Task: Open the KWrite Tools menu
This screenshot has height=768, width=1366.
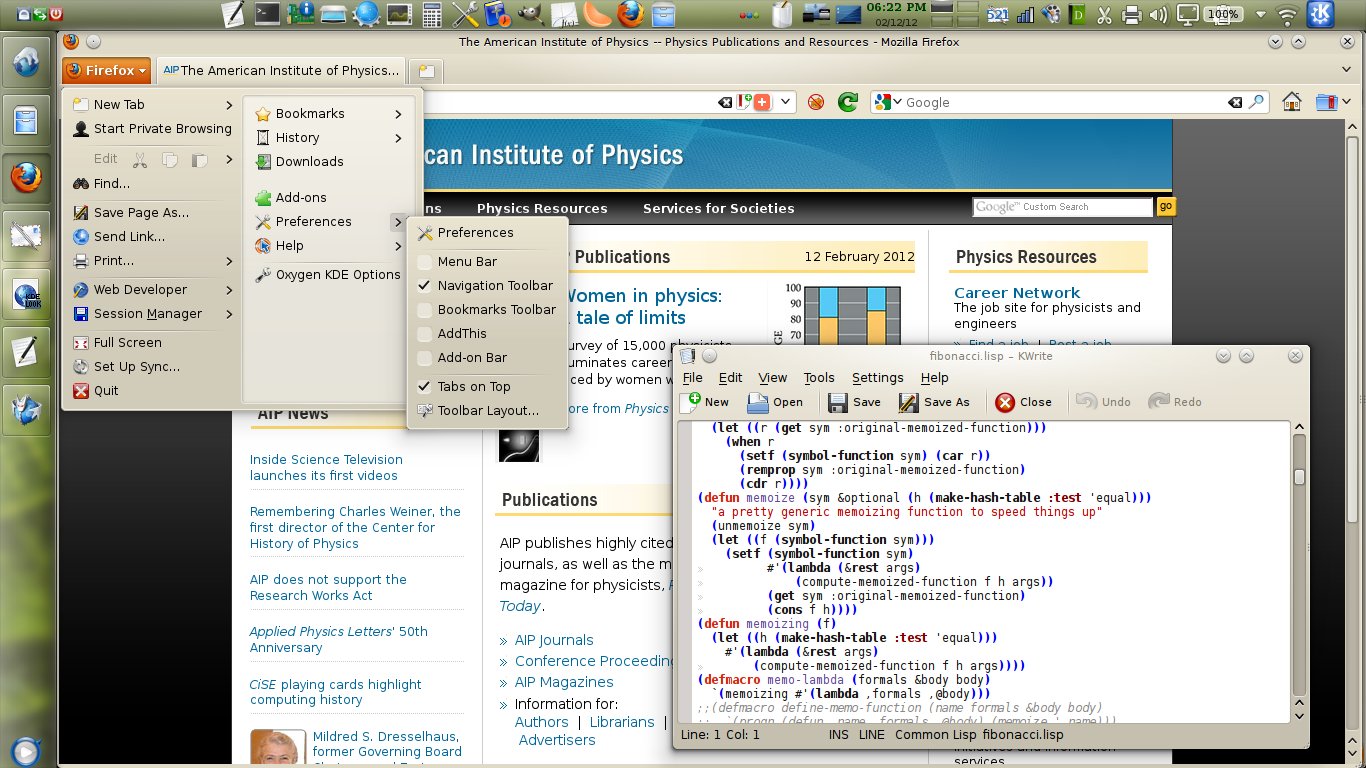Action: click(819, 378)
